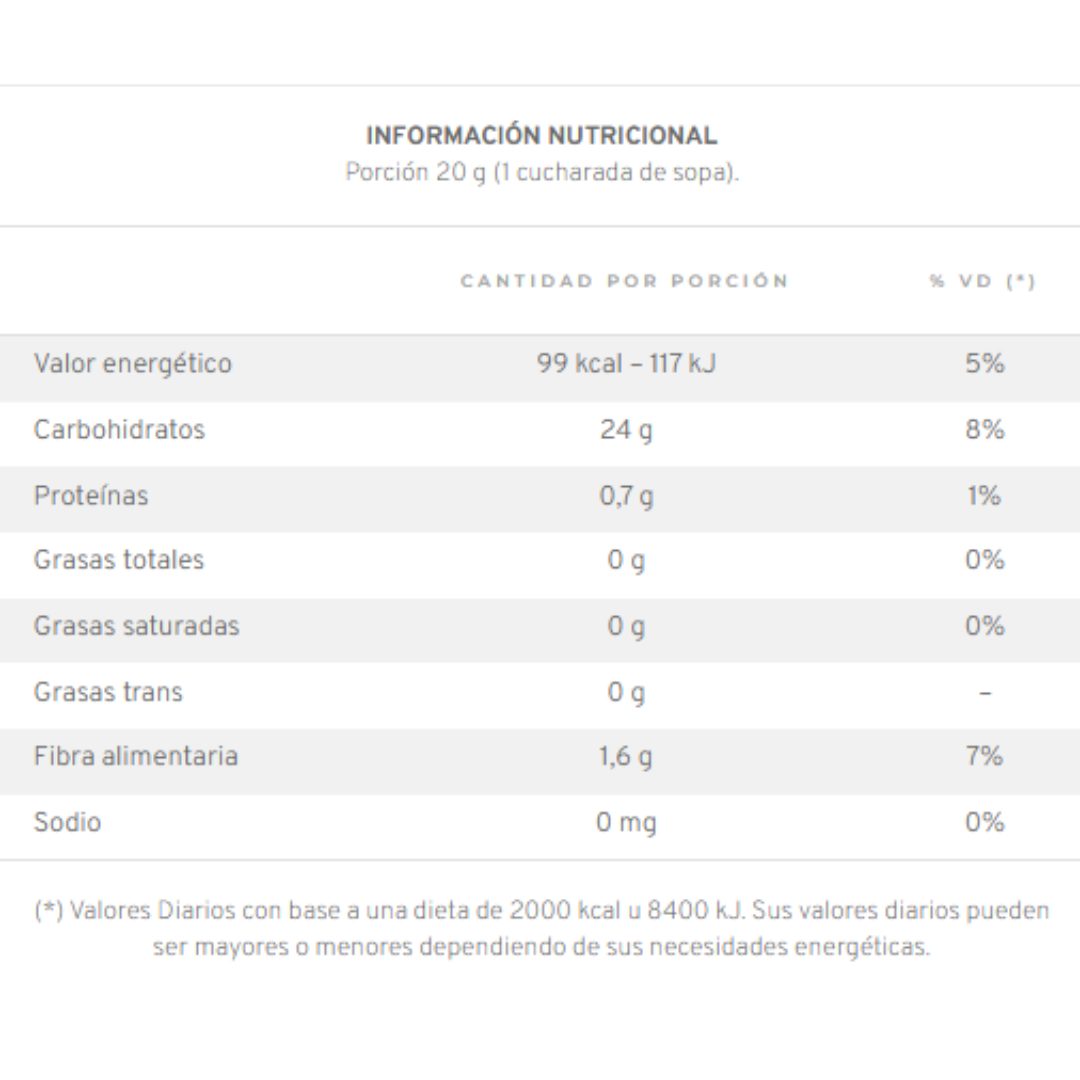Click the 99 kcal – 117 kJ value
The image size is (1080, 1080).
pyautogui.click(x=626, y=363)
